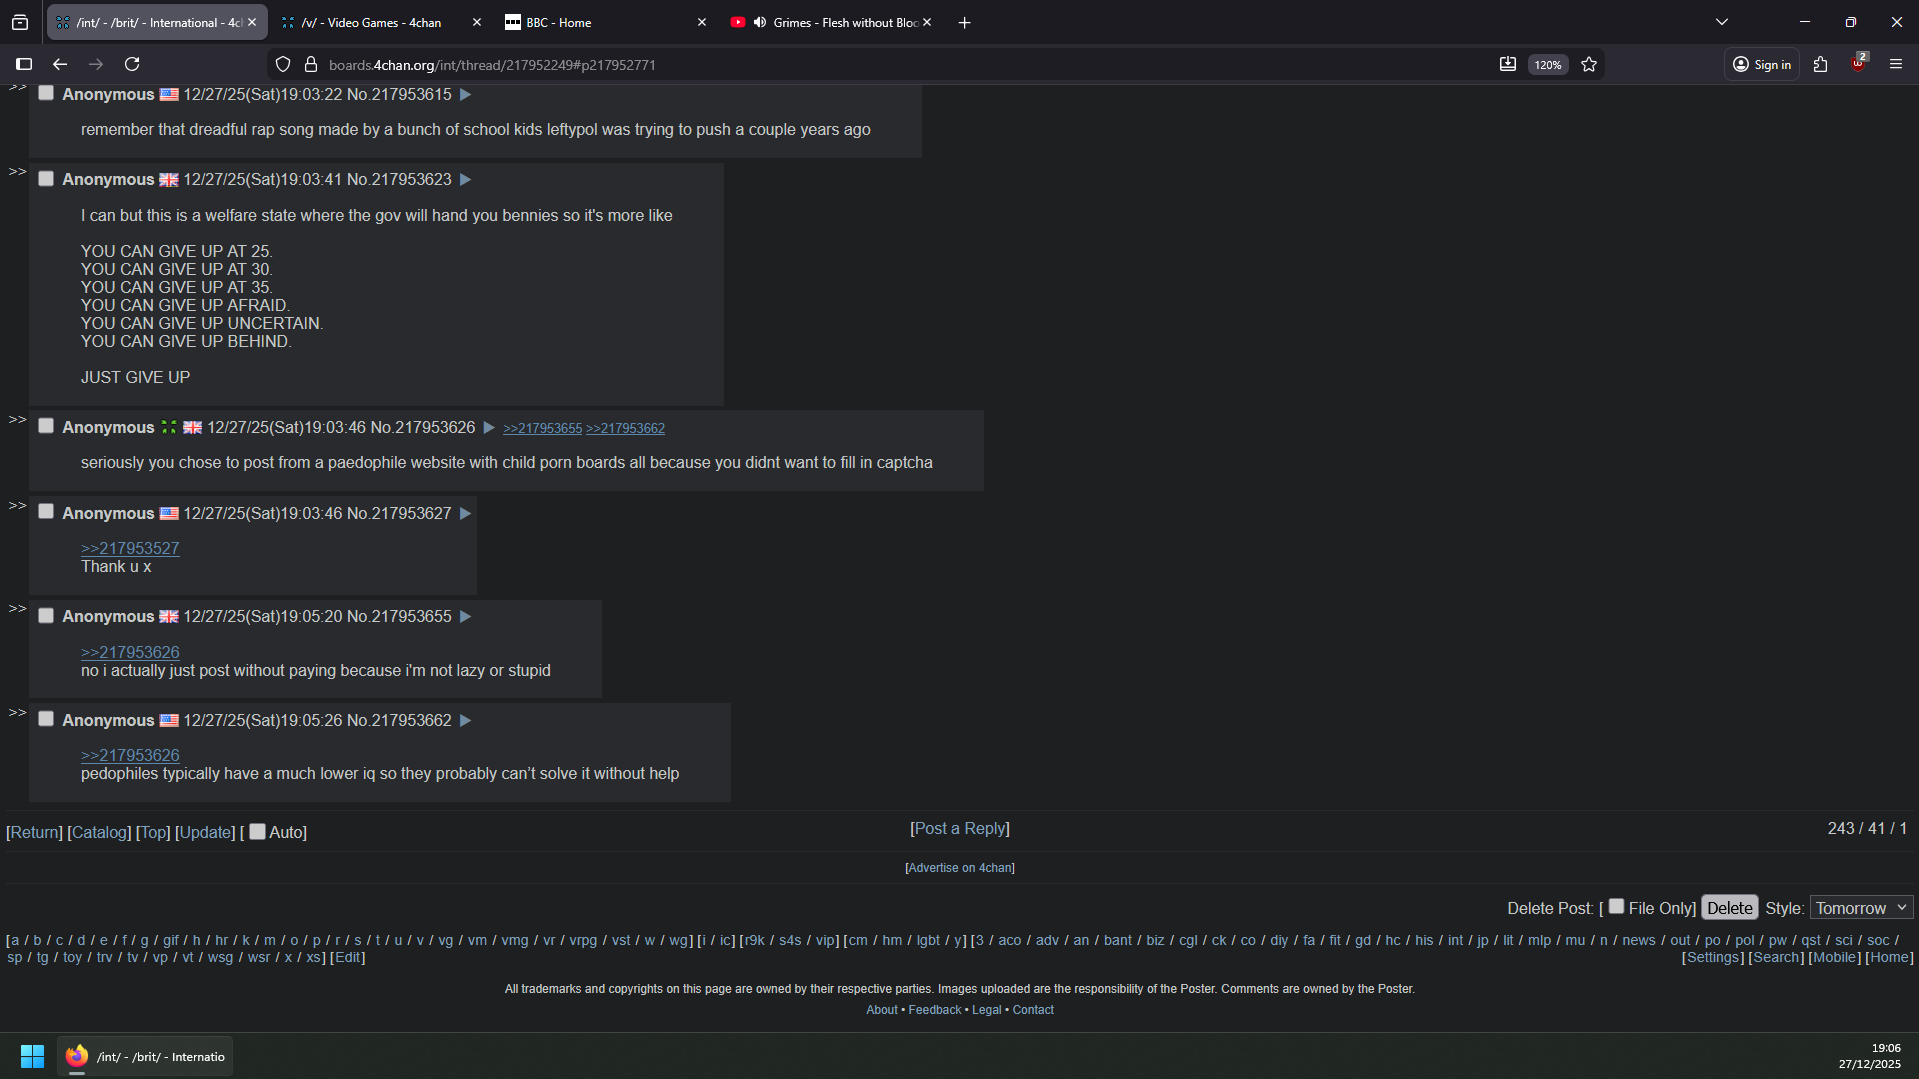This screenshot has width=1919, height=1079.
Task: Open the Style dropdown set to Tomorrow
Action: 1861,907
